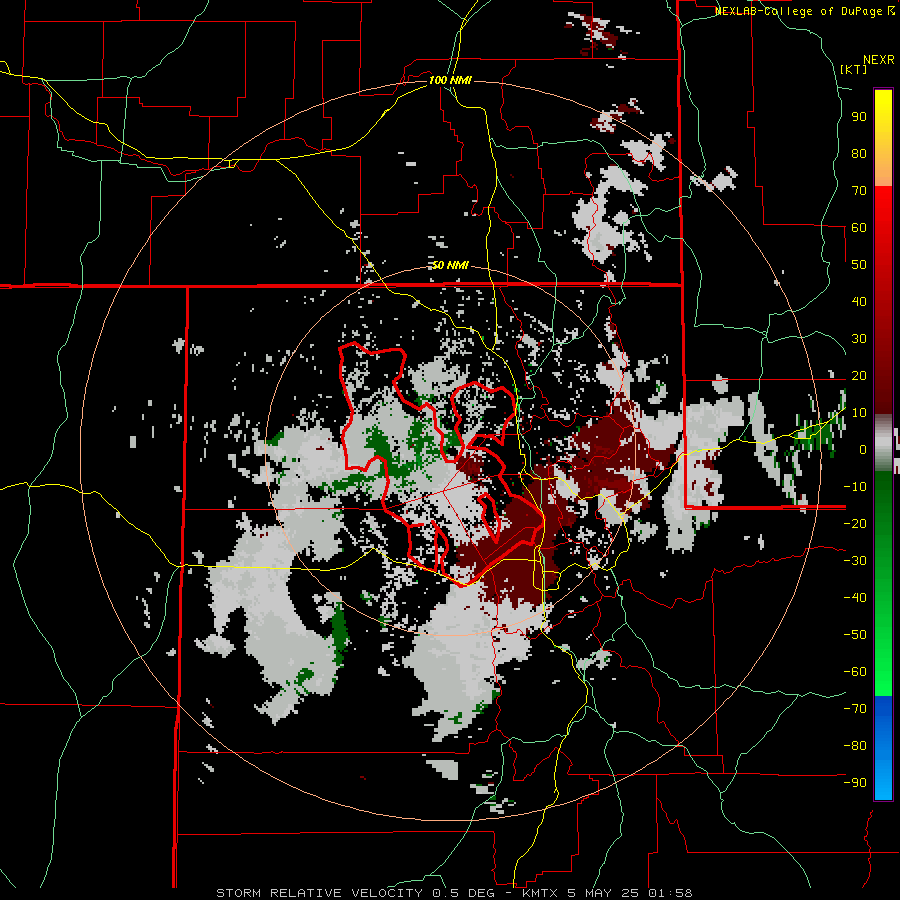Click the '-90' value on the velocity scale
900x900 pixels.
pyautogui.click(x=855, y=783)
